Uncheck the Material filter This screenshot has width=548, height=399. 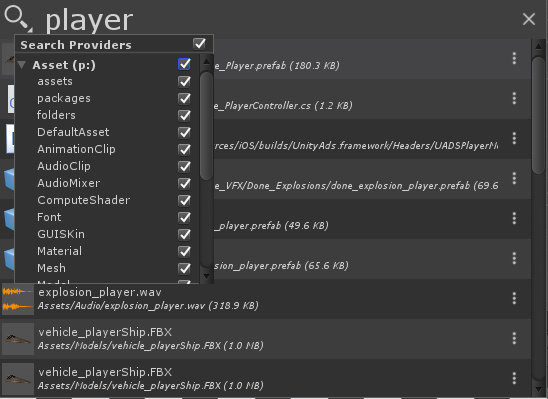coord(184,252)
